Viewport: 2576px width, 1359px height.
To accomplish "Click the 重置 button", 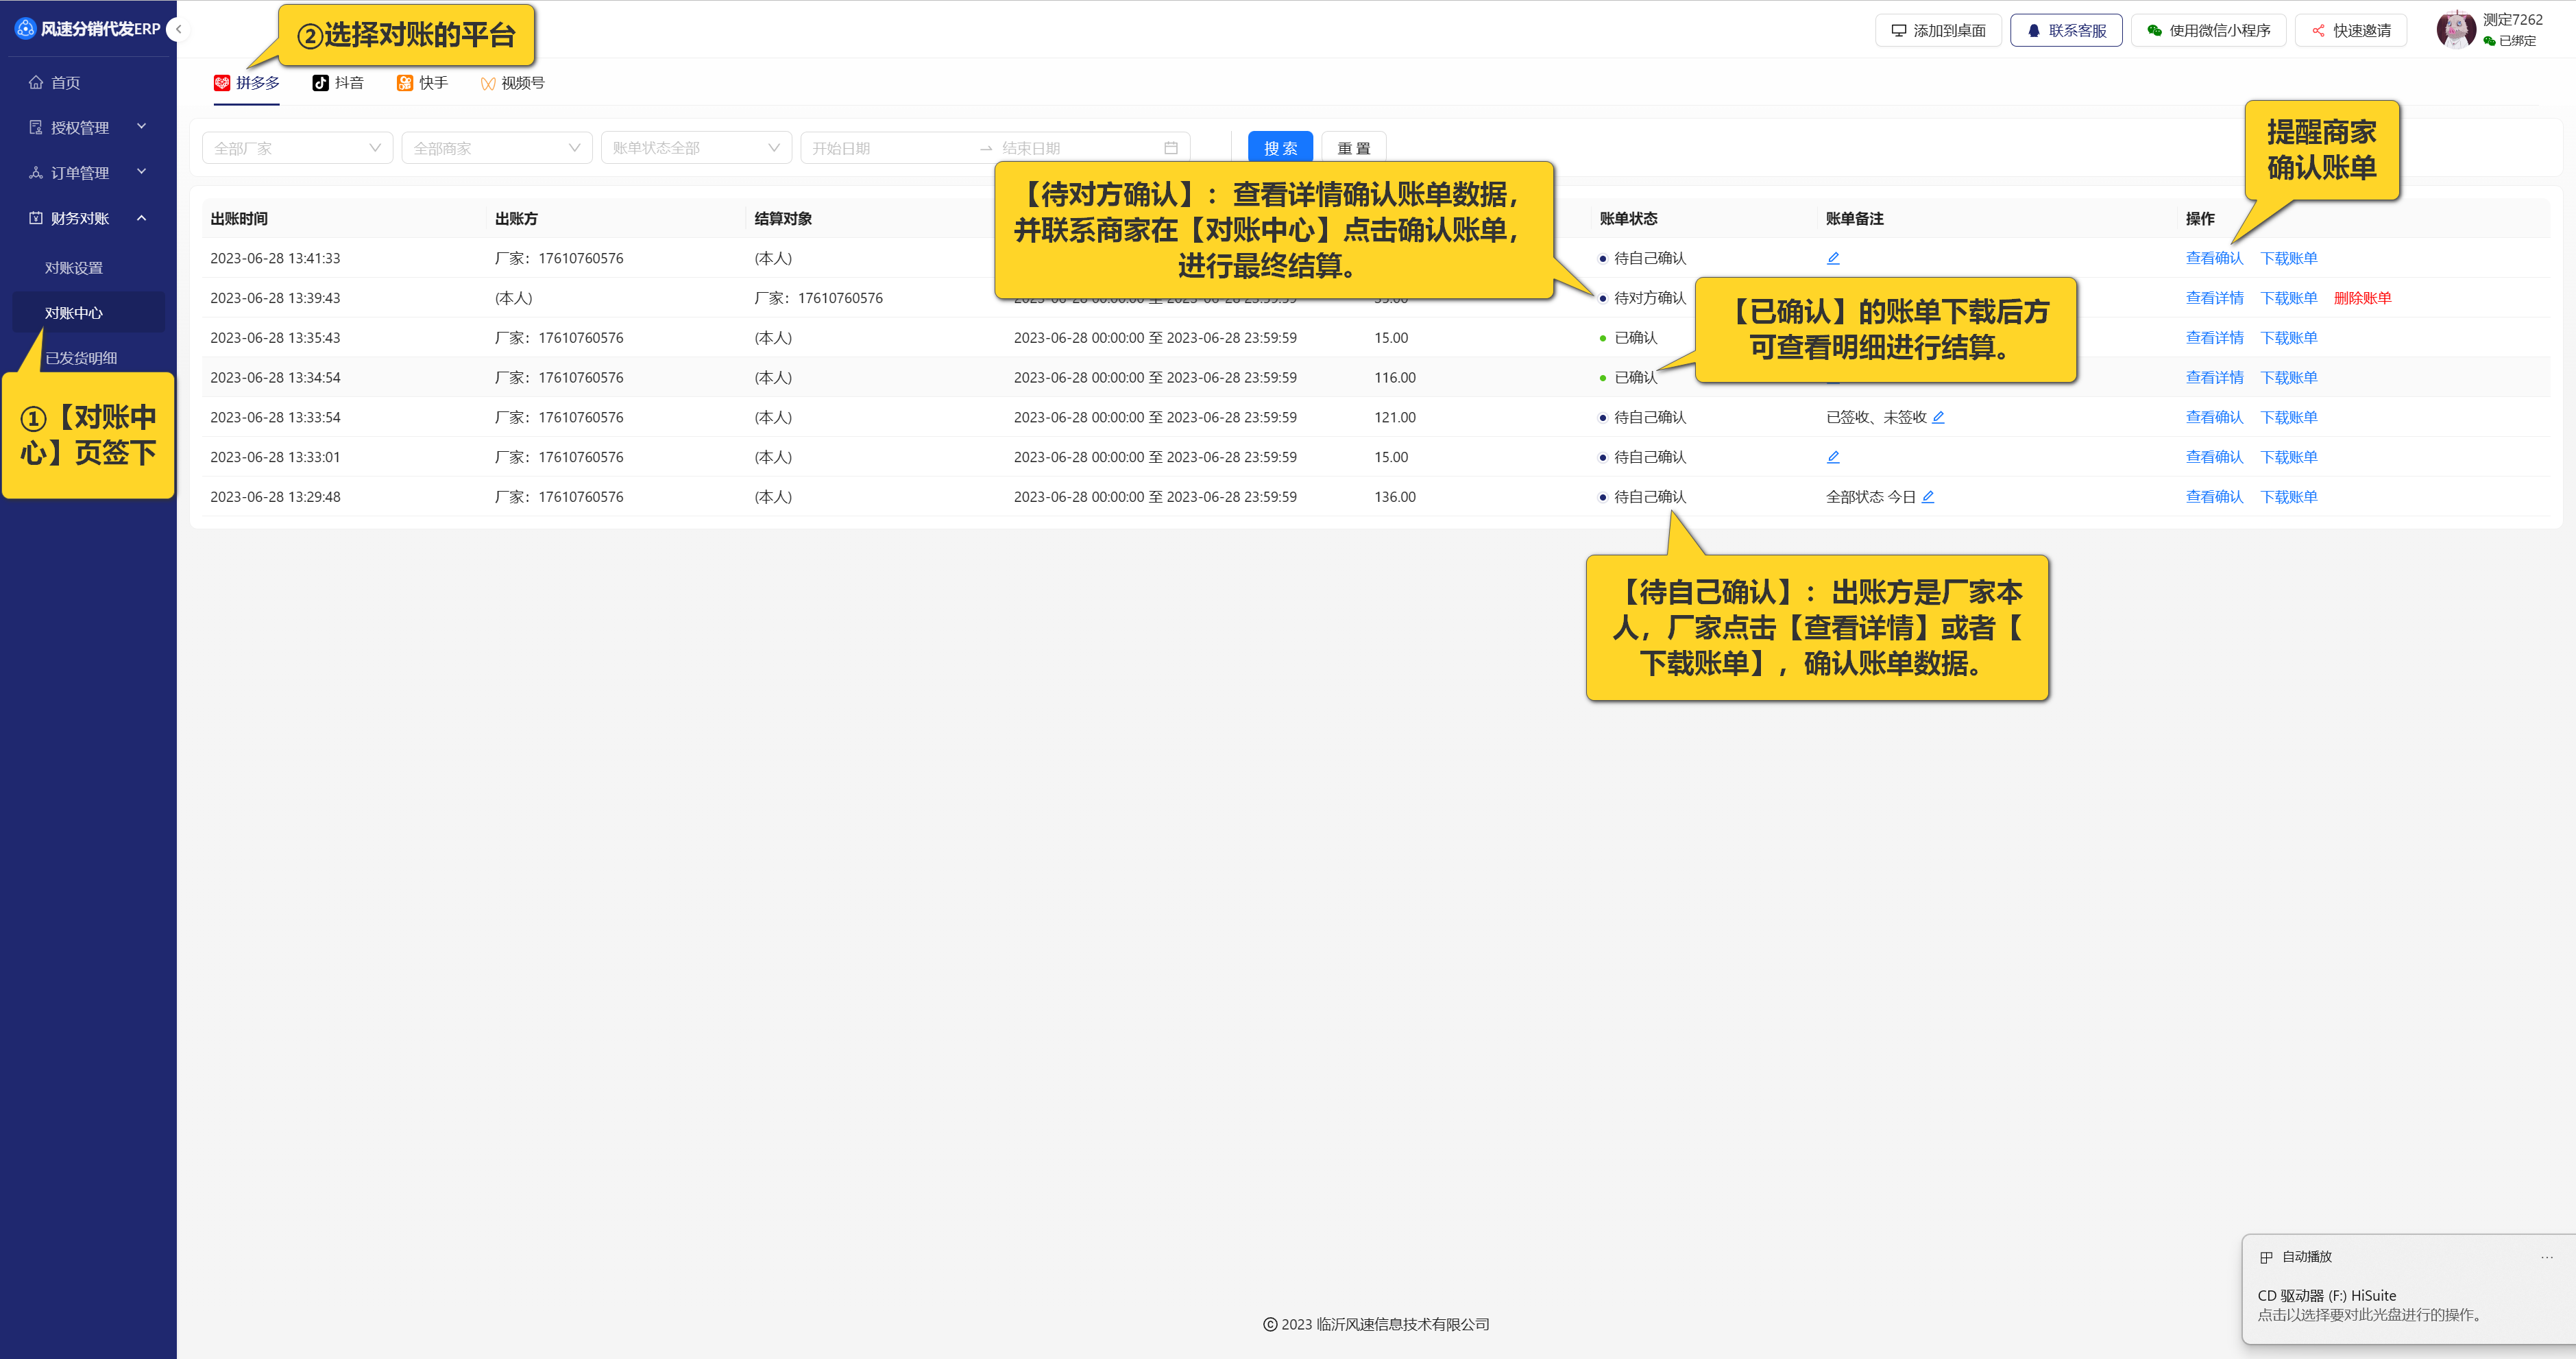I will pos(1354,148).
